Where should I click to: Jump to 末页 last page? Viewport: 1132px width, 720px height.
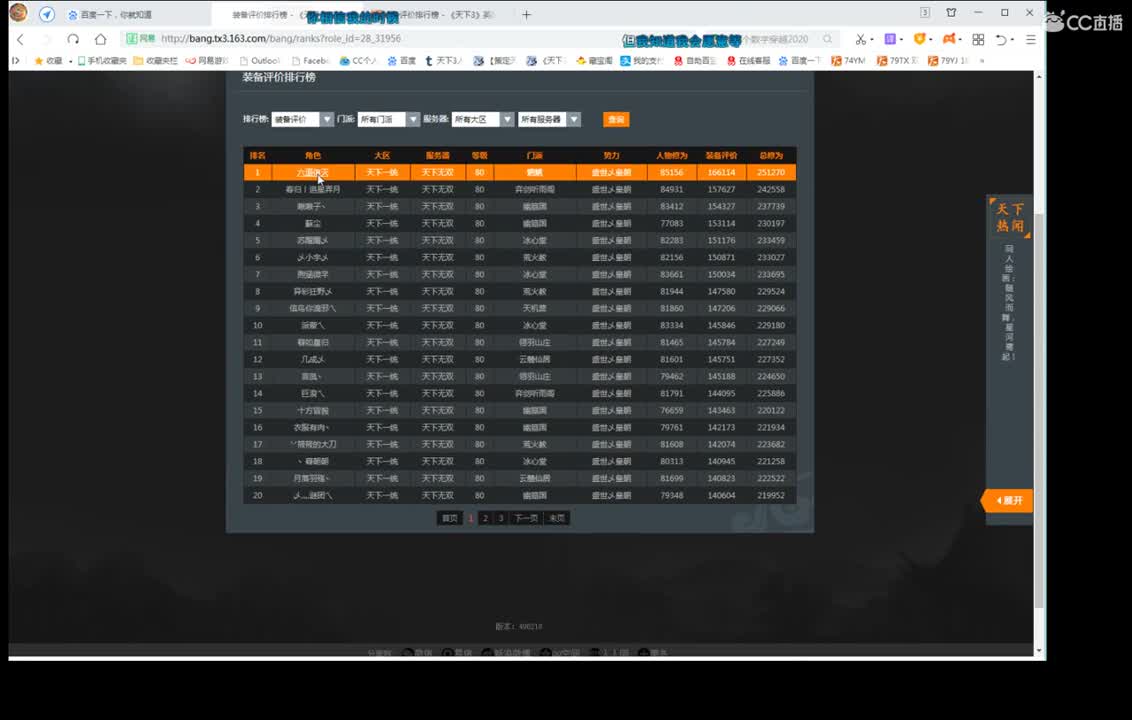(557, 518)
